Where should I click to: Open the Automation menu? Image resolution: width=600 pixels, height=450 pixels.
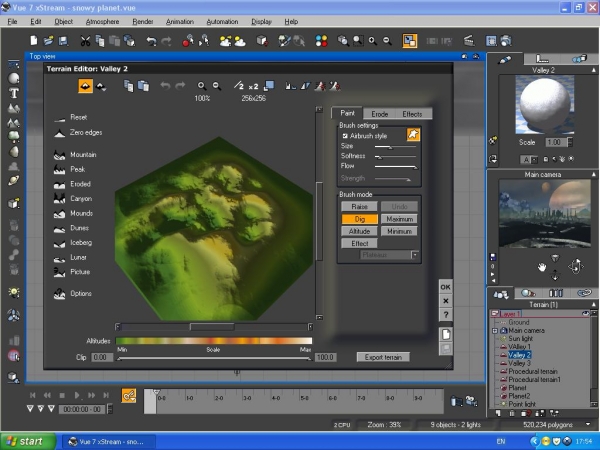coord(222,21)
